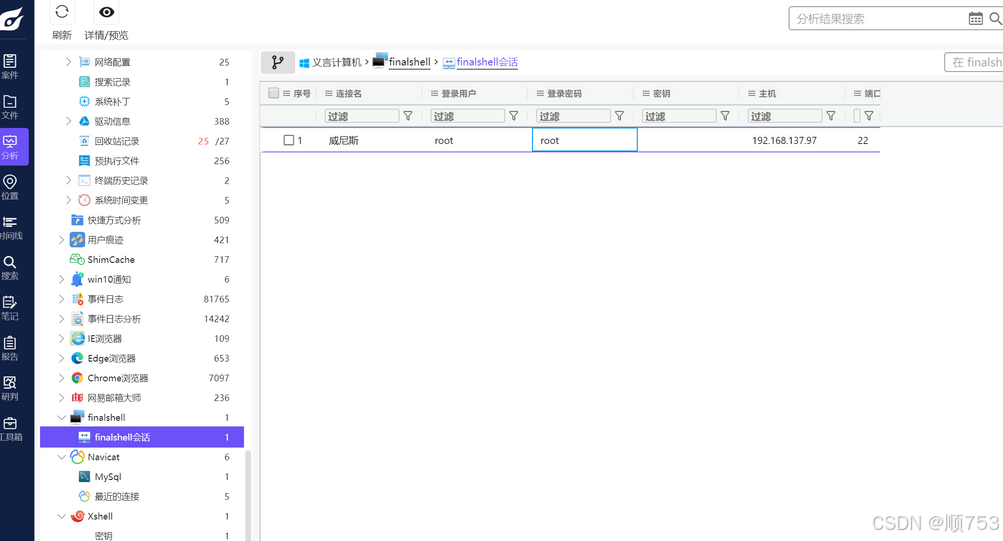The image size is (1003, 541).
Task: Select 系统补丁 tree item
Action: 113,101
